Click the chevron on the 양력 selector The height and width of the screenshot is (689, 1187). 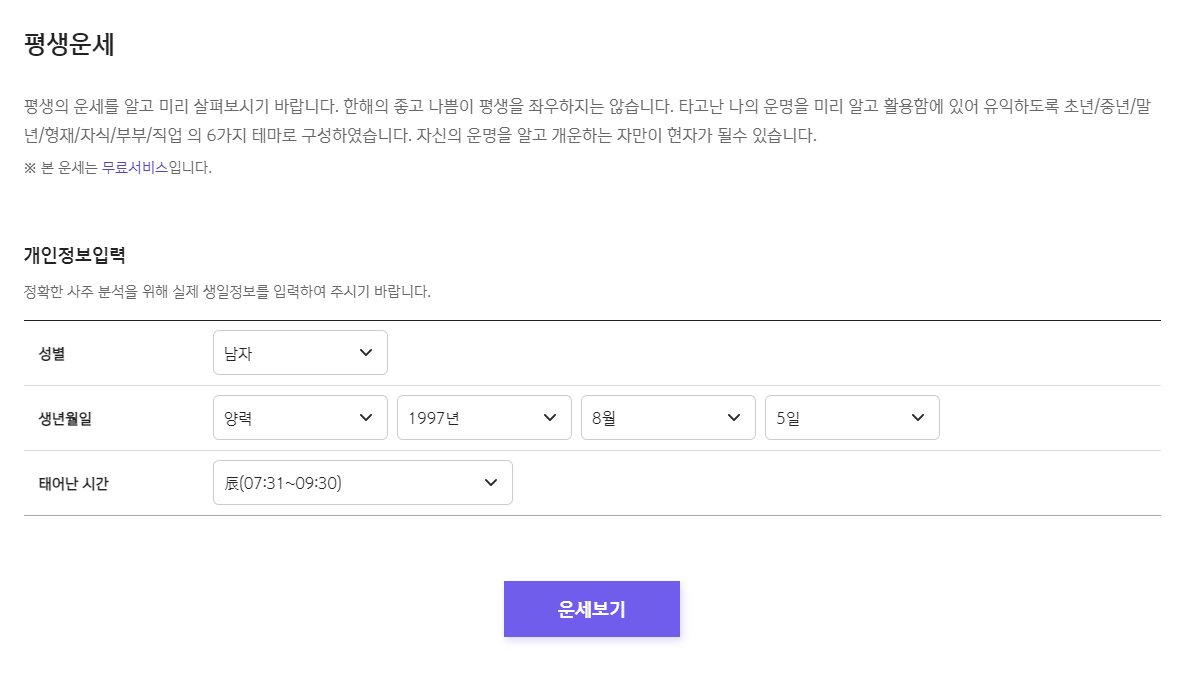click(368, 417)
